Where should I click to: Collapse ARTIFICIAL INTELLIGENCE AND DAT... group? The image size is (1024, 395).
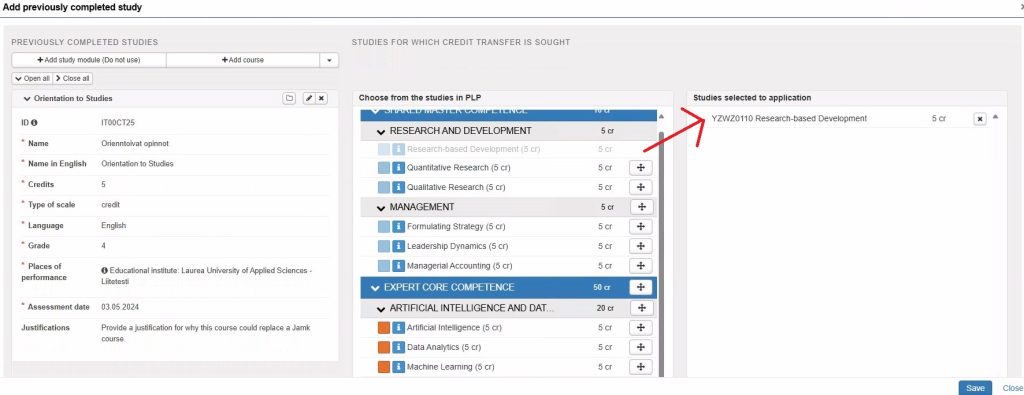tap(381, 308)
